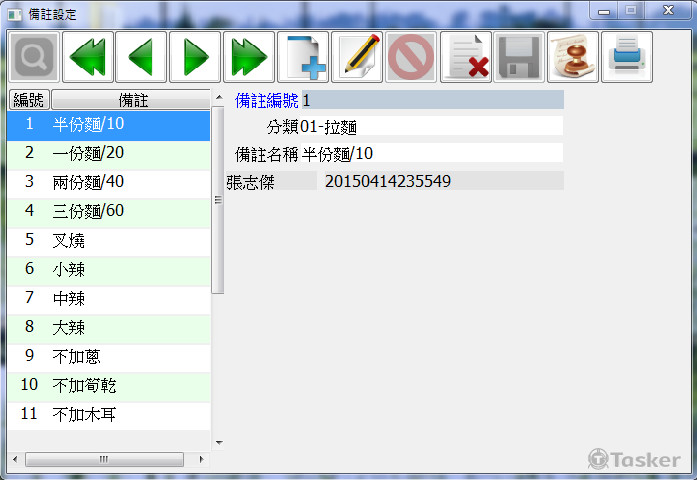This screenshot has width=697, height=480.
Task: Print using the printer icon
Action: pos(627,57)
